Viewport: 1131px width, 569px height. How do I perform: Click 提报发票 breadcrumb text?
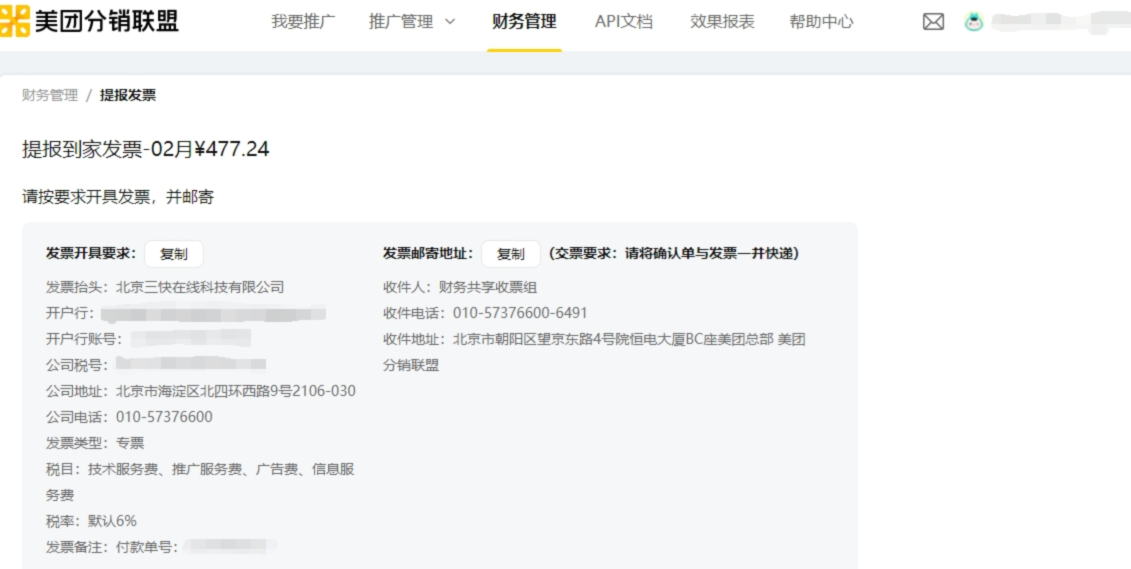[x=128, y=95]
